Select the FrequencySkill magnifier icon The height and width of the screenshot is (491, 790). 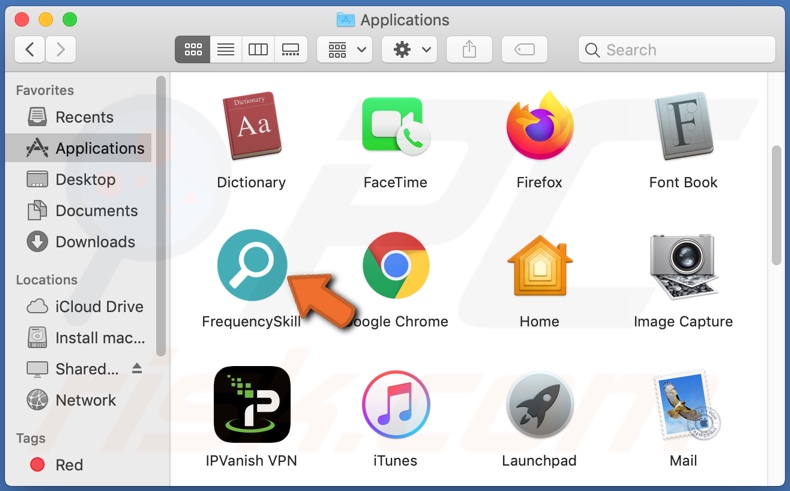pyautogui.click(x=252, y=265)
